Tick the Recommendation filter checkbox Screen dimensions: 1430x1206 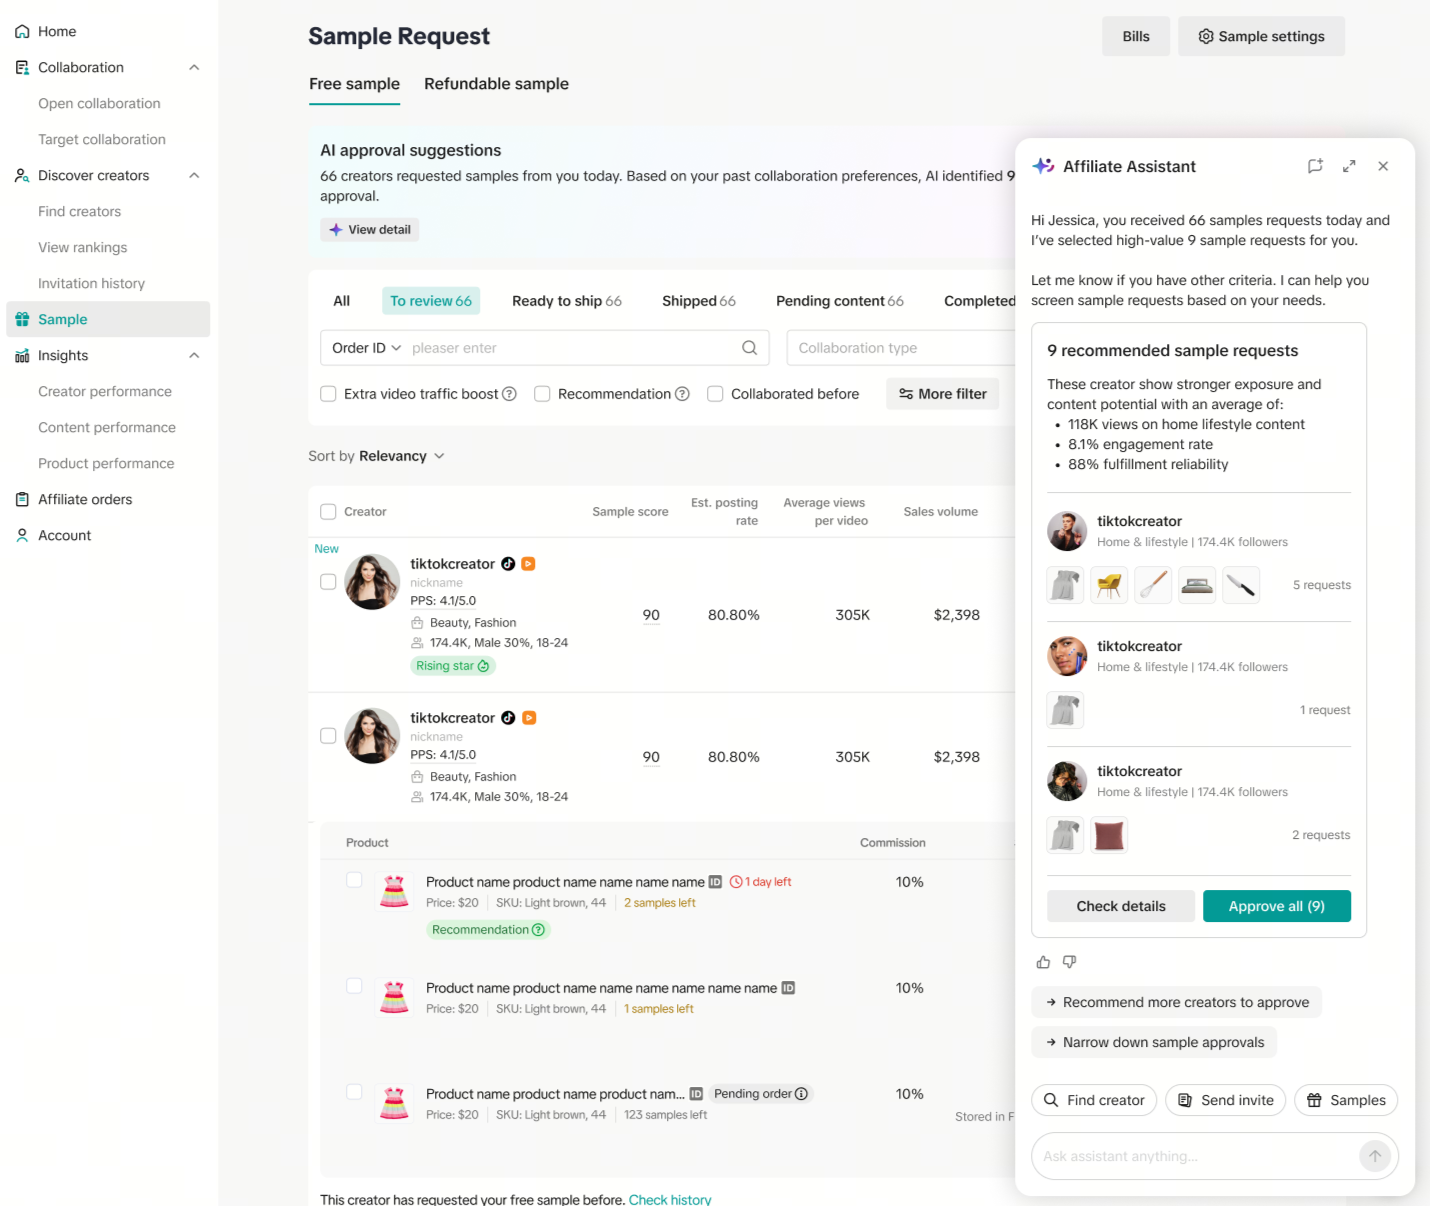pos(542,394)
